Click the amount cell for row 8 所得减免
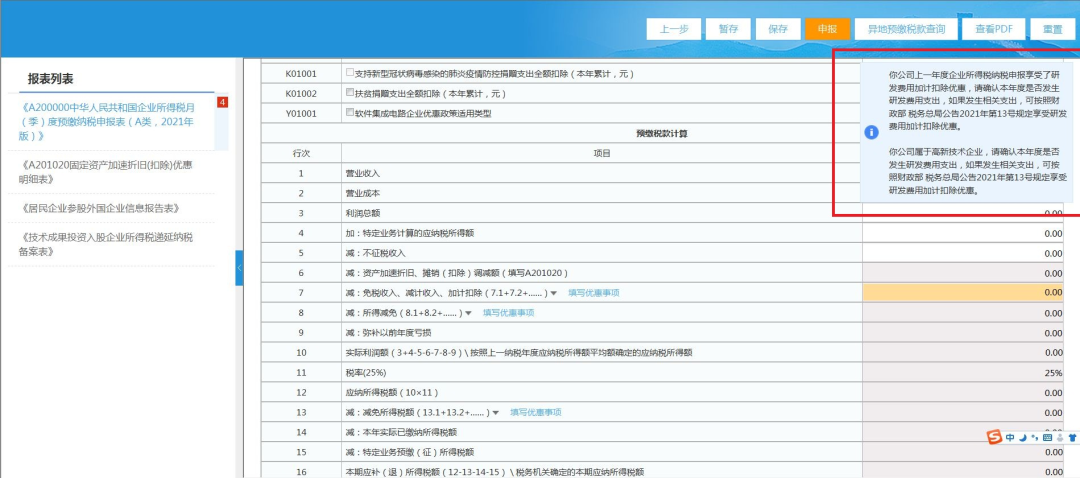Screen dimensions: 1080x478 pyautogui.click(x=963, y=313)
